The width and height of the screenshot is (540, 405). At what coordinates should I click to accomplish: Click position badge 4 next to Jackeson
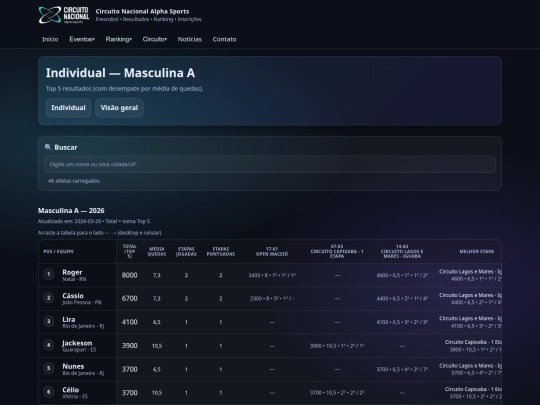pyautogui.click(x=49, y=345)
